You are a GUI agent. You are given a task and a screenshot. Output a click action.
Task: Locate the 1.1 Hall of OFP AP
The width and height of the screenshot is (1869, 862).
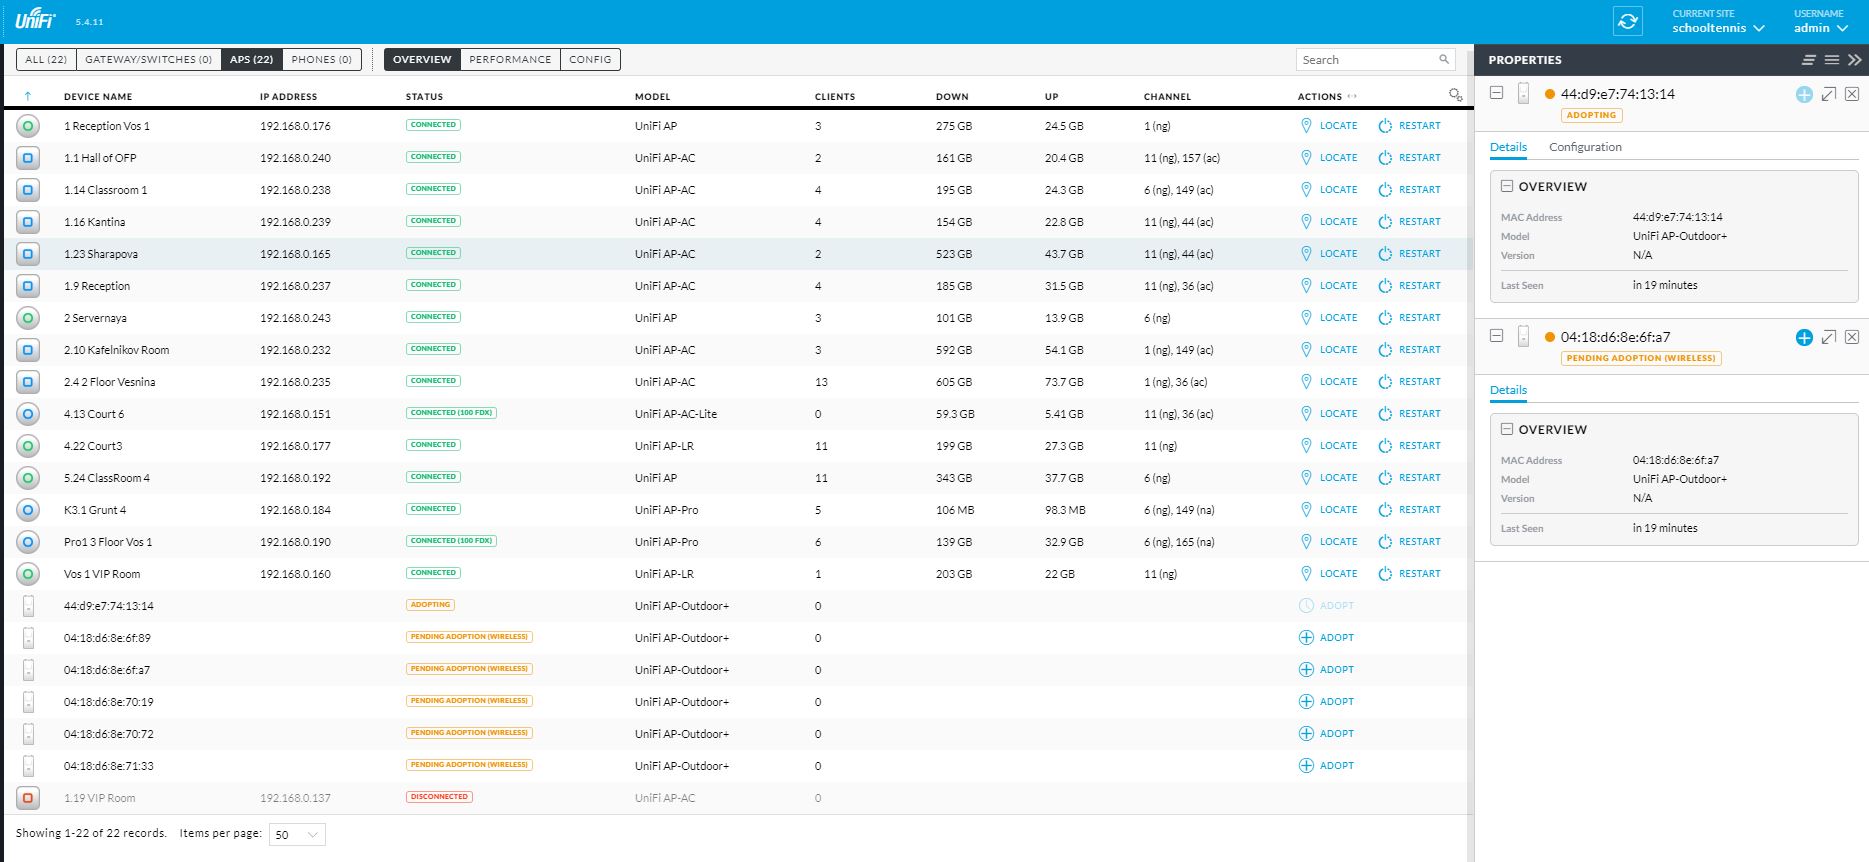(x=1328, y=158)
